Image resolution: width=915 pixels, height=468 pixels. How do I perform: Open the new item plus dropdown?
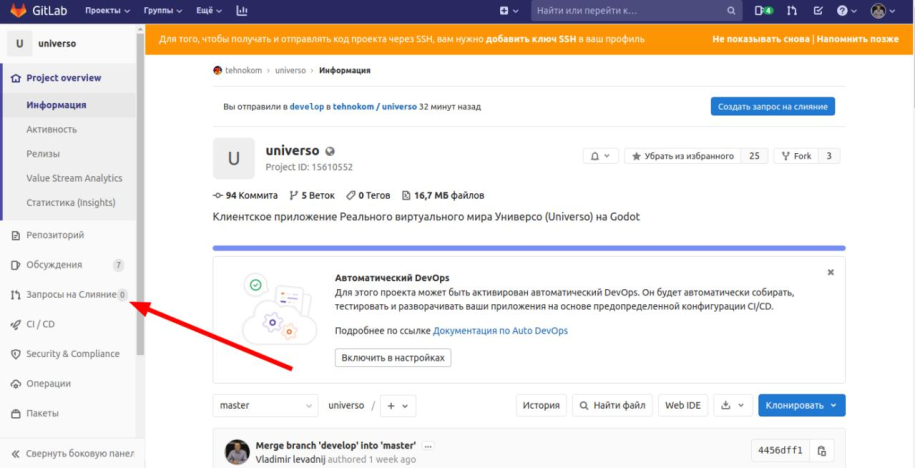click(x=509, y=11)
